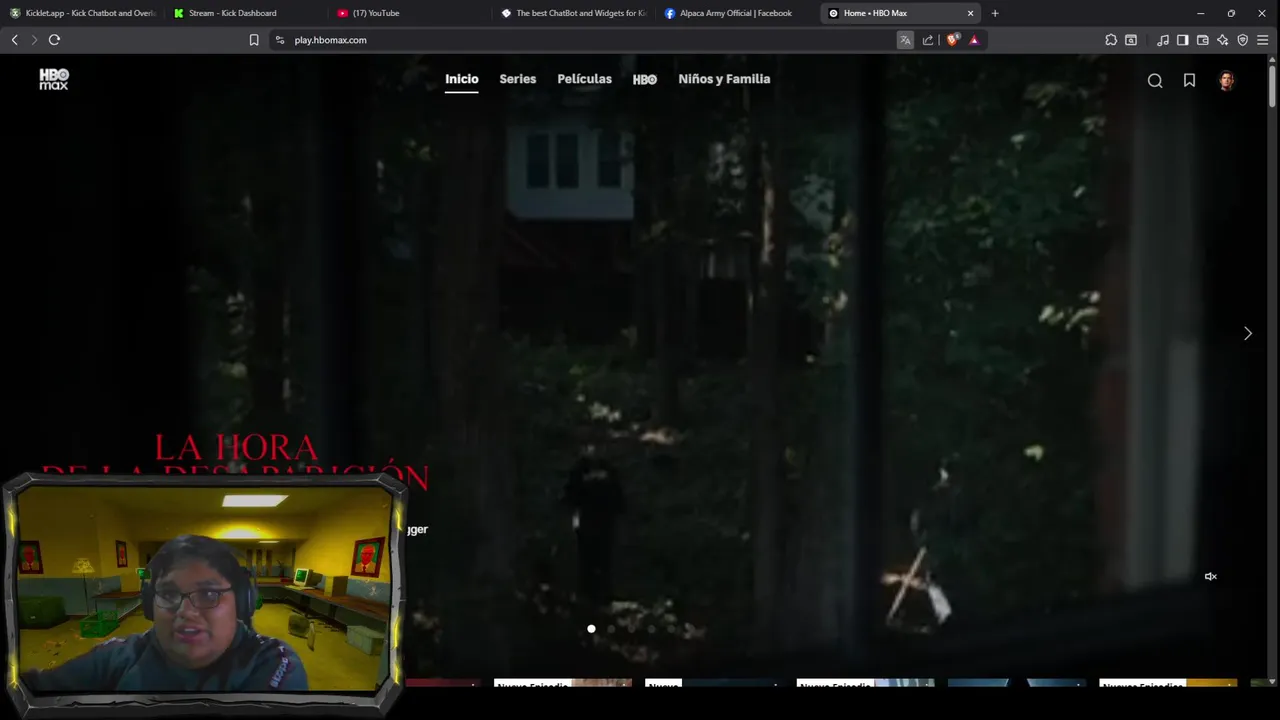Switch to Alpaca Army Official Facebook tab

click(x=737, y=13)
